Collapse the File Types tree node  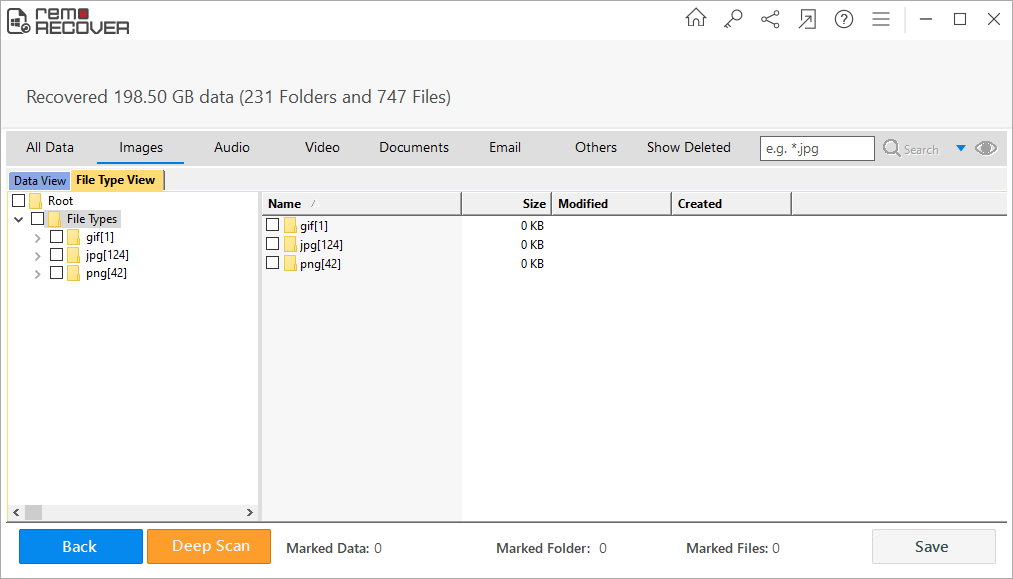[x=19, y=219]
